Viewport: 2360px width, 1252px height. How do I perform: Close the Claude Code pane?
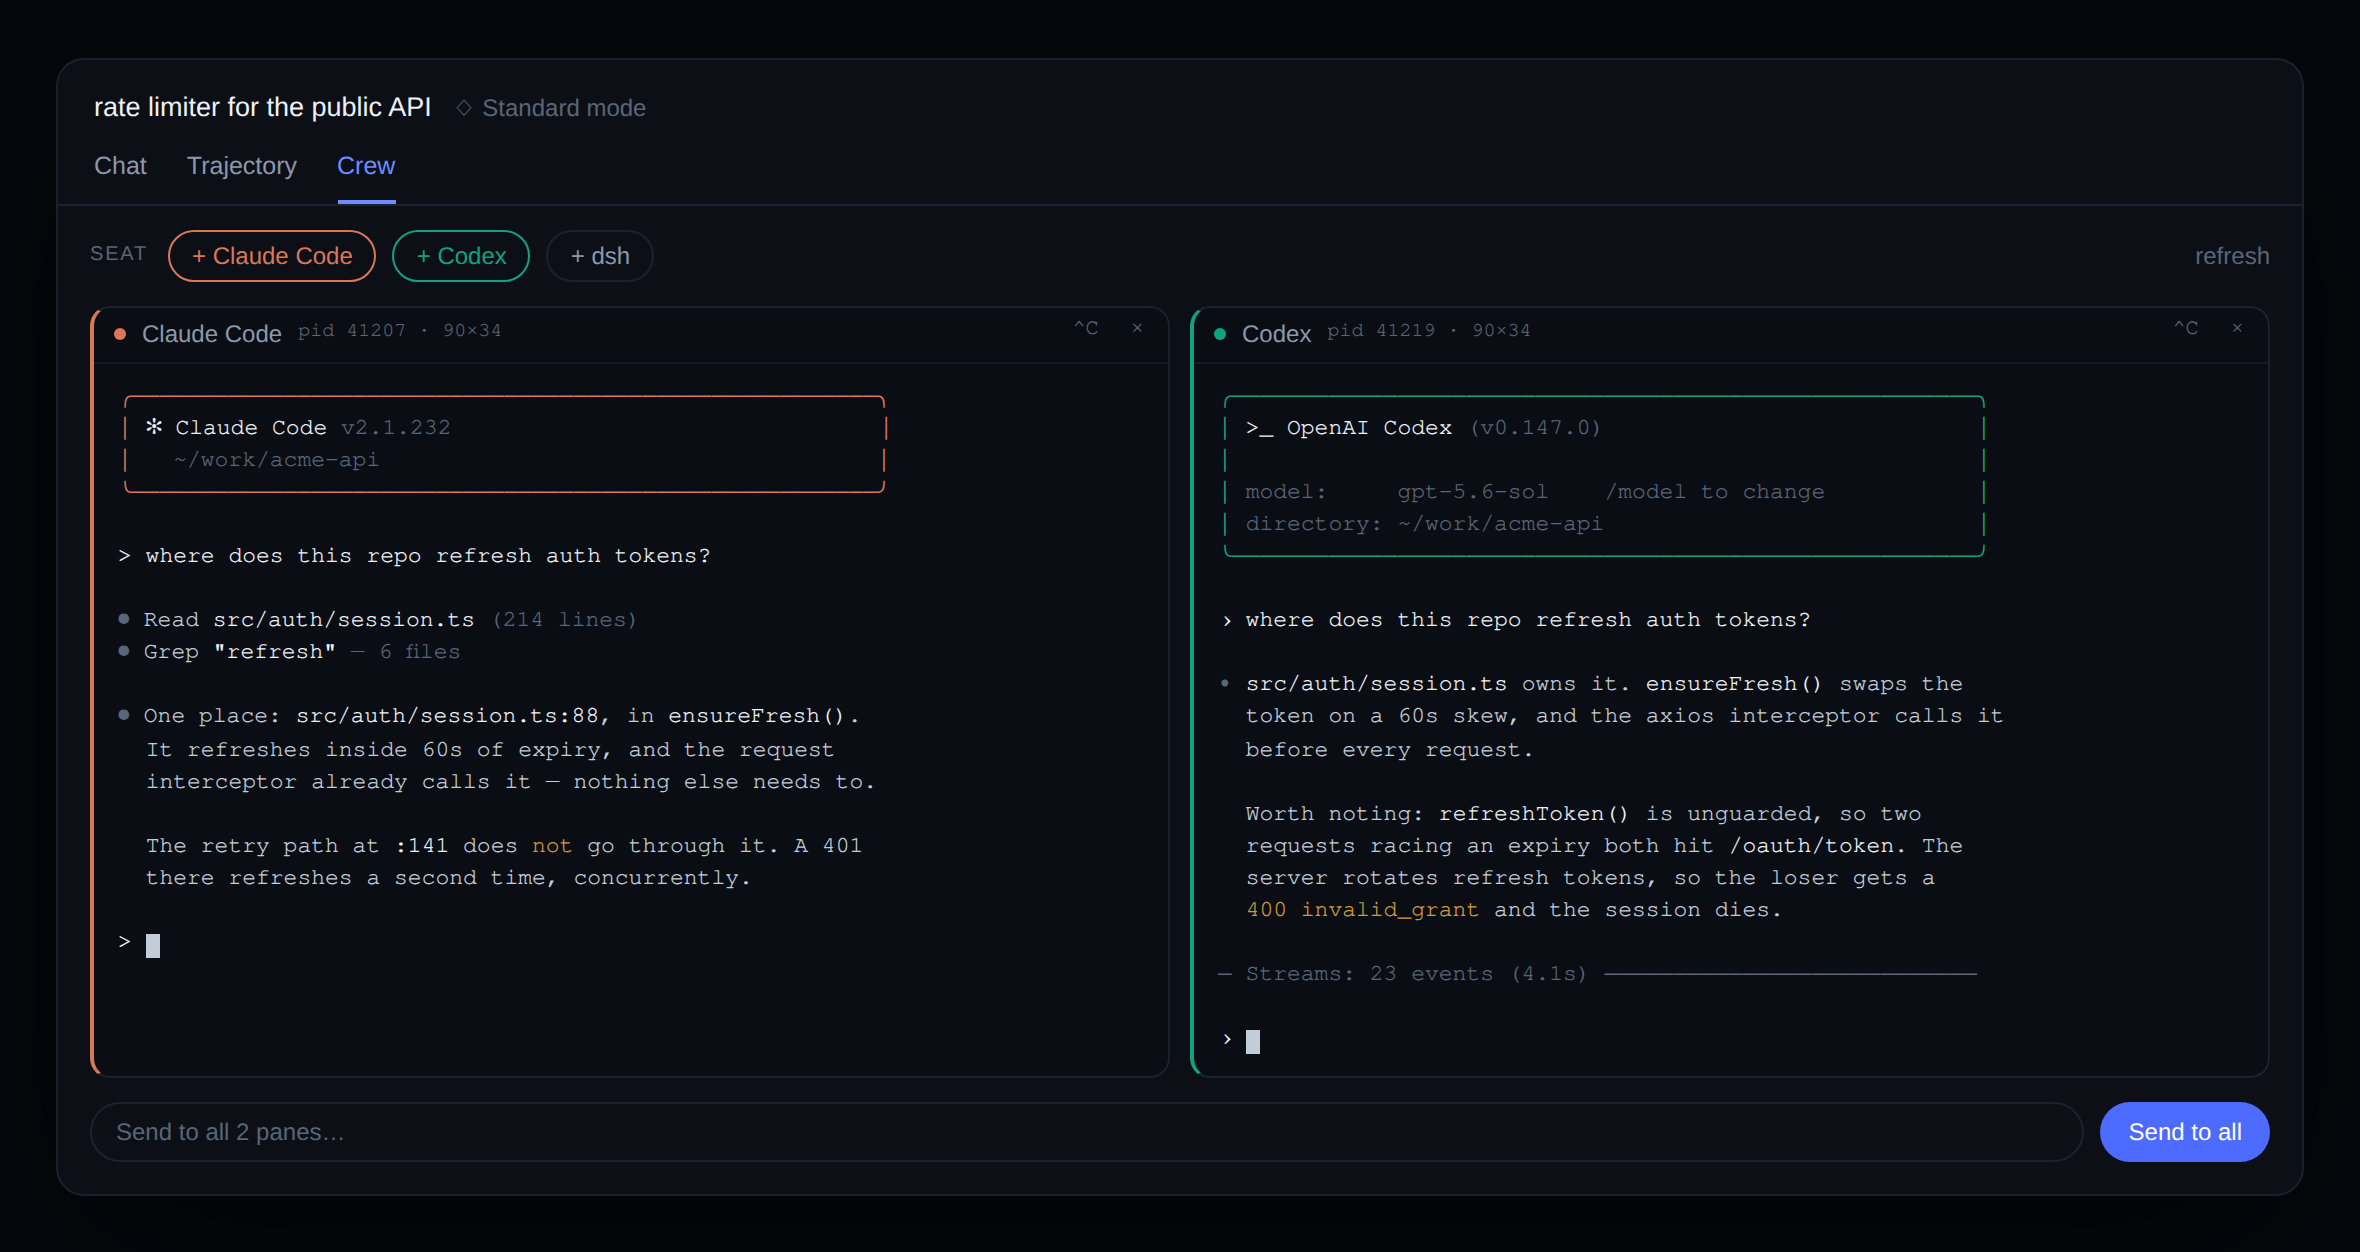coord(1137,328)
